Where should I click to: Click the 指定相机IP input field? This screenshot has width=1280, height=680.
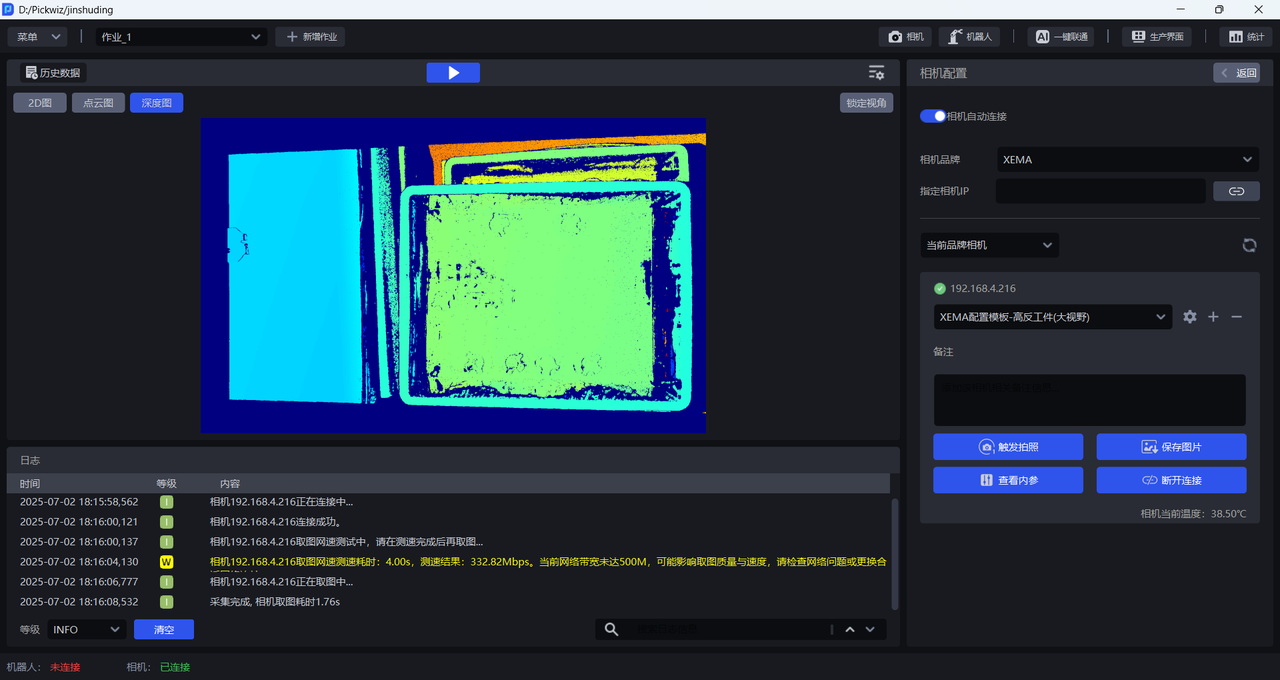pos(1100,191)
